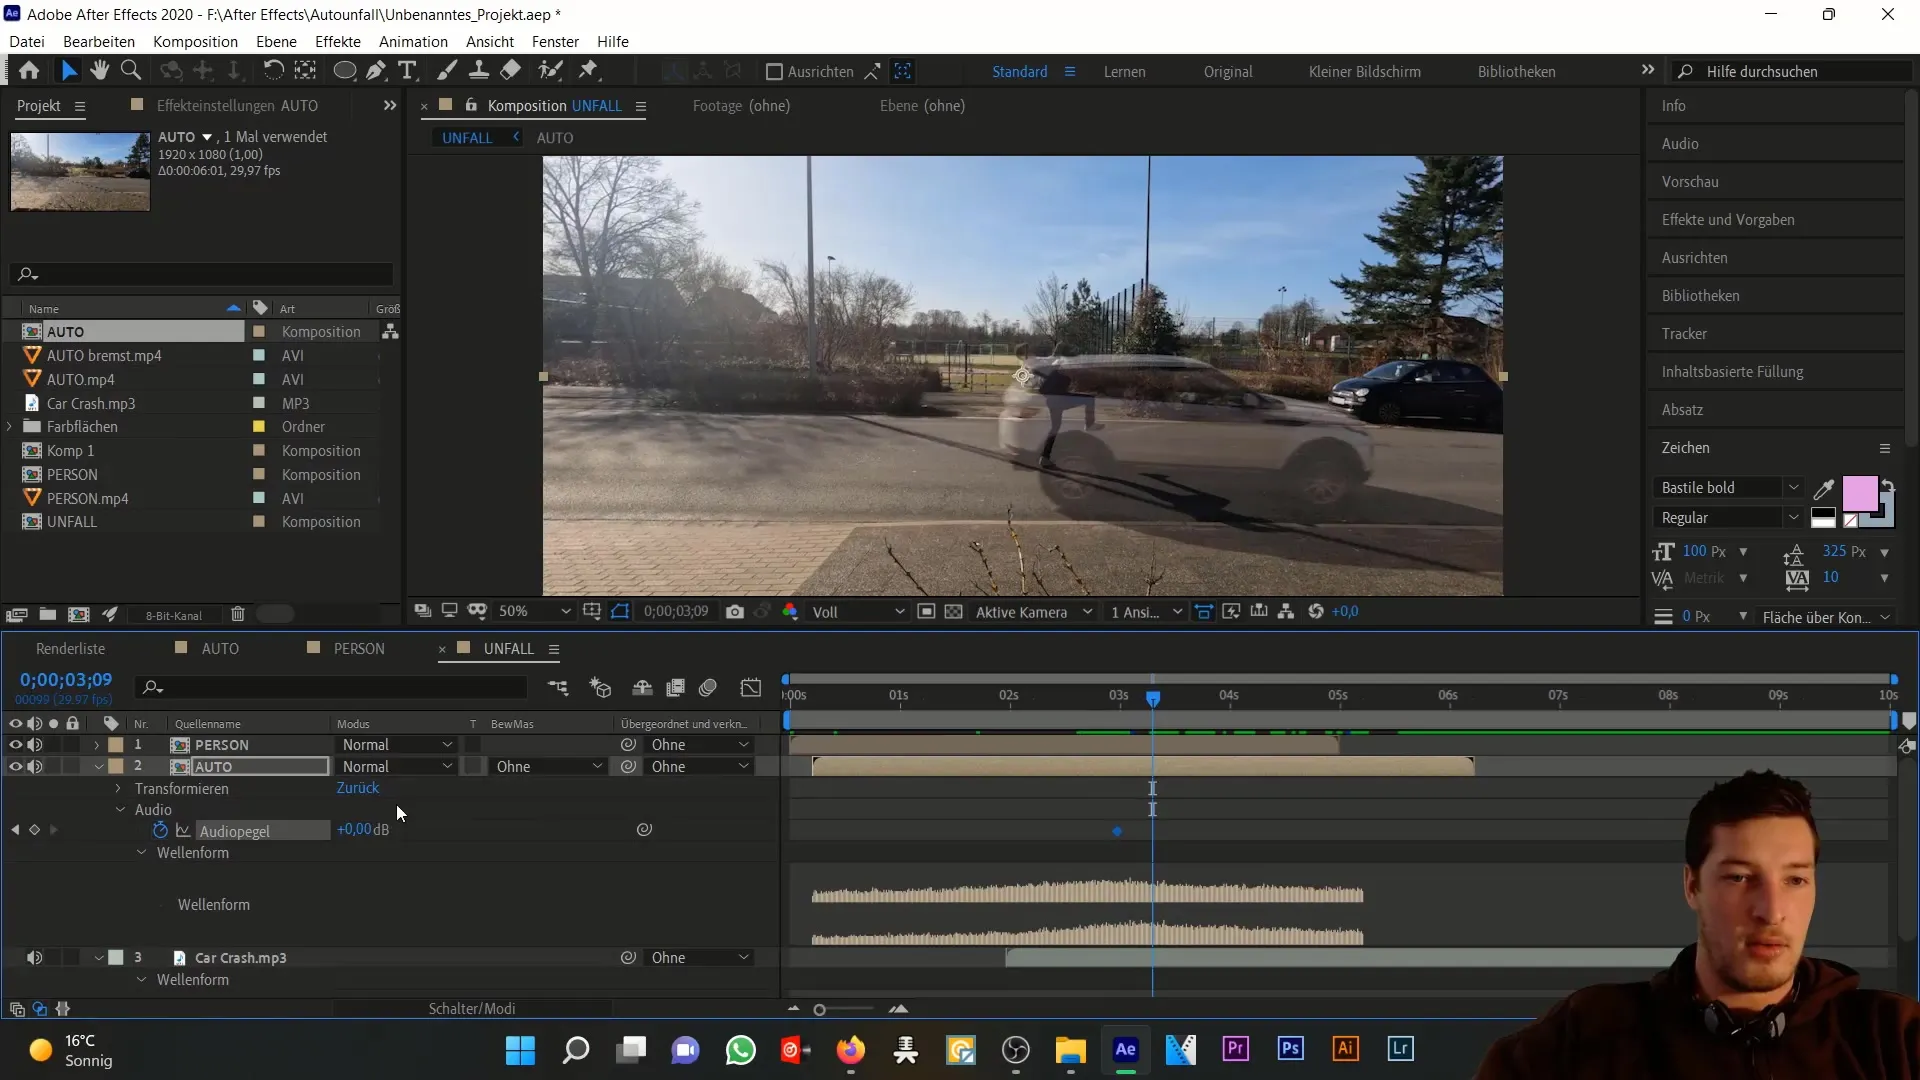
Task: Select UNFALL composition tab
Action: point(508,647)
